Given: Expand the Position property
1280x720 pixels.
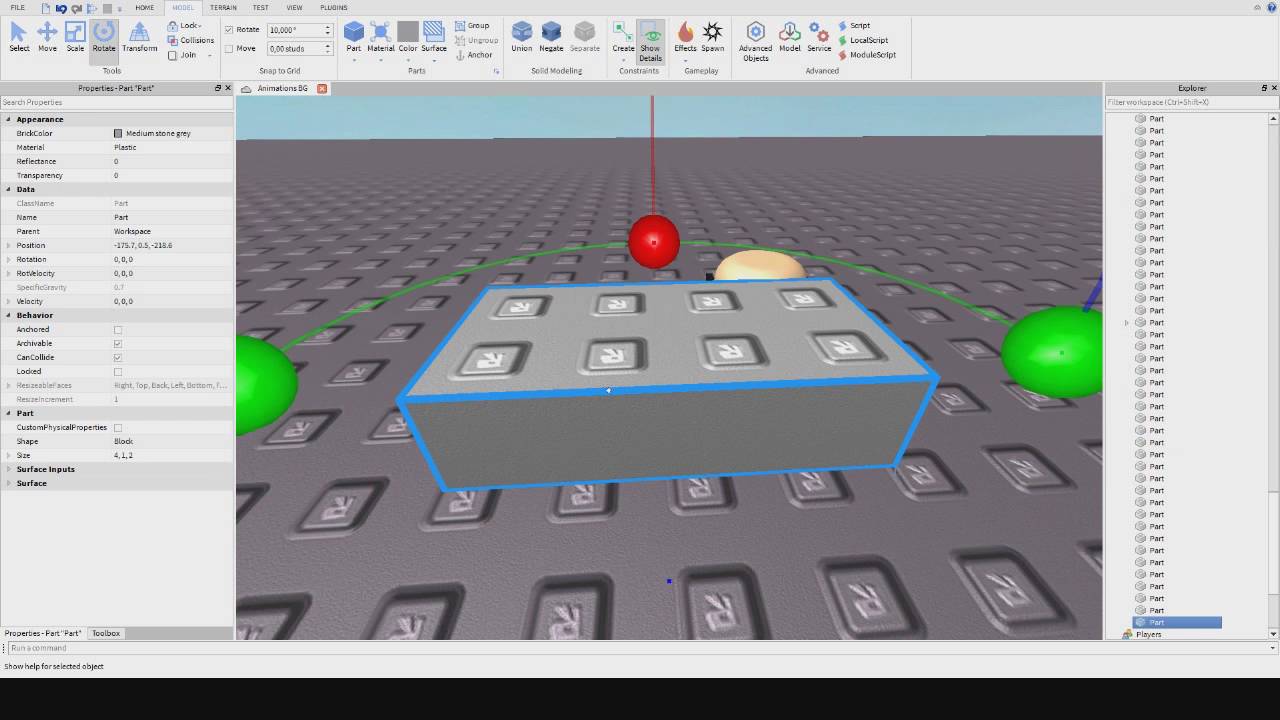Looking at the screenshot, I should pos(9,245).
